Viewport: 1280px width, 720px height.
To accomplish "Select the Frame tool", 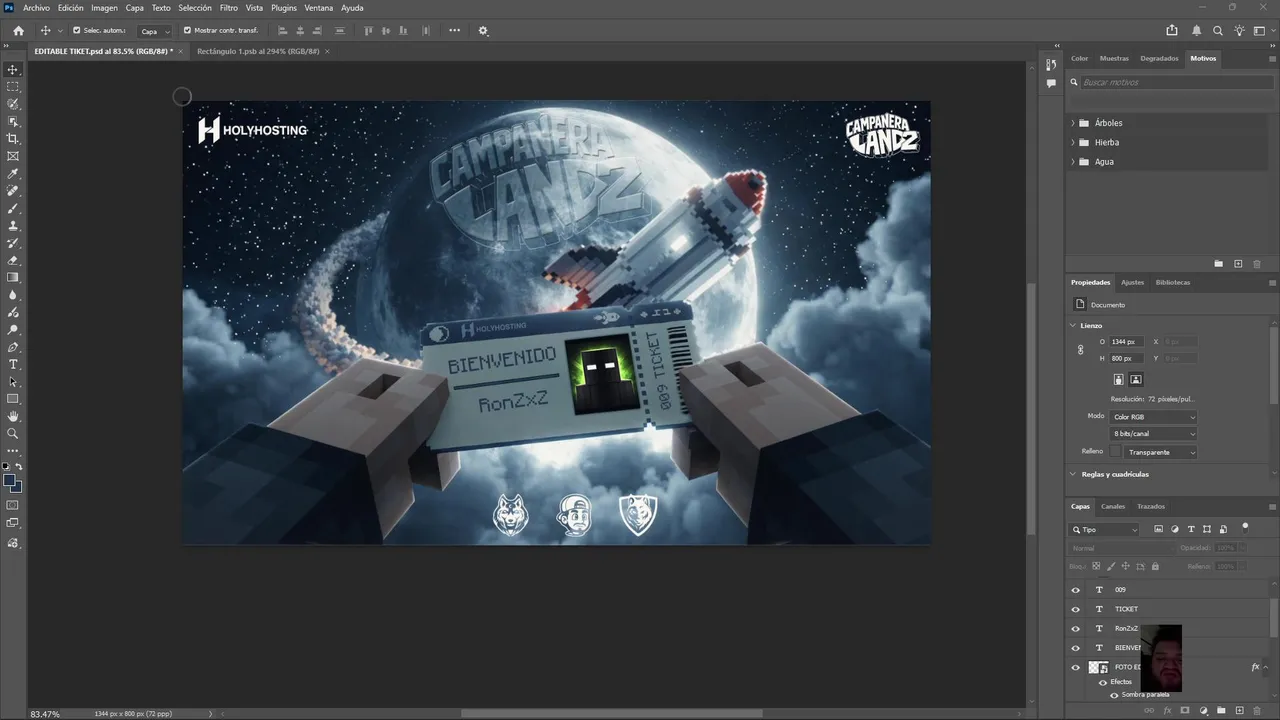I will (x=13, y=156).
